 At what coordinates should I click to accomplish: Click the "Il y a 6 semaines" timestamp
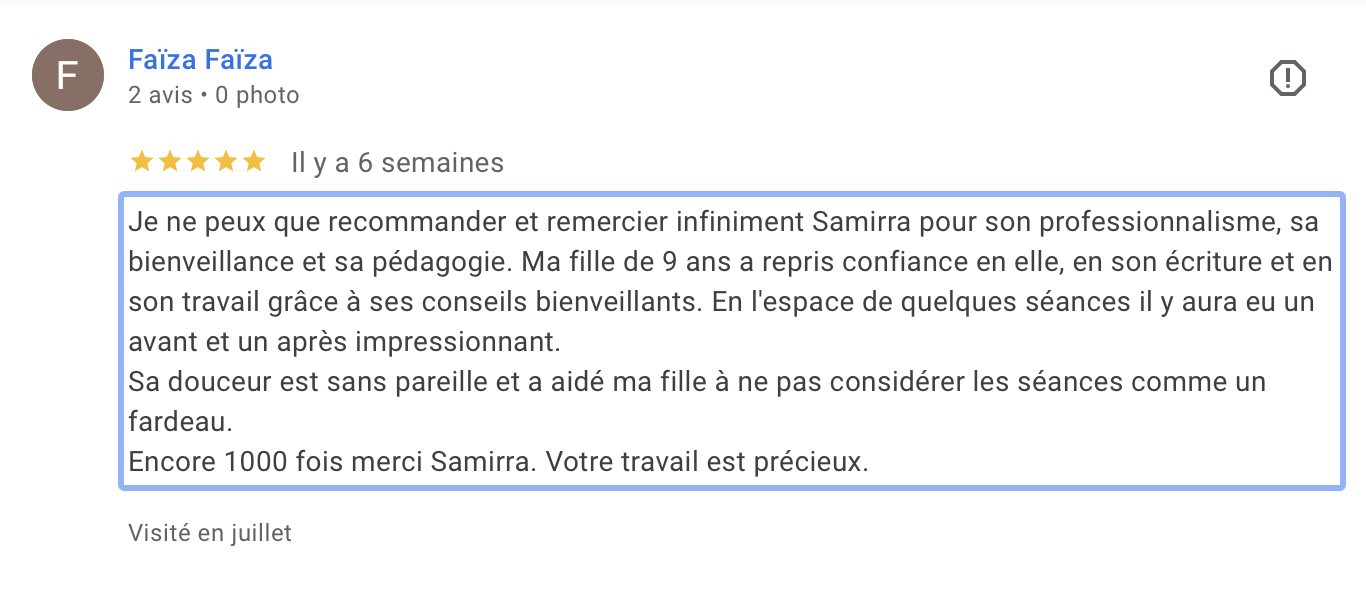point(397,162)
